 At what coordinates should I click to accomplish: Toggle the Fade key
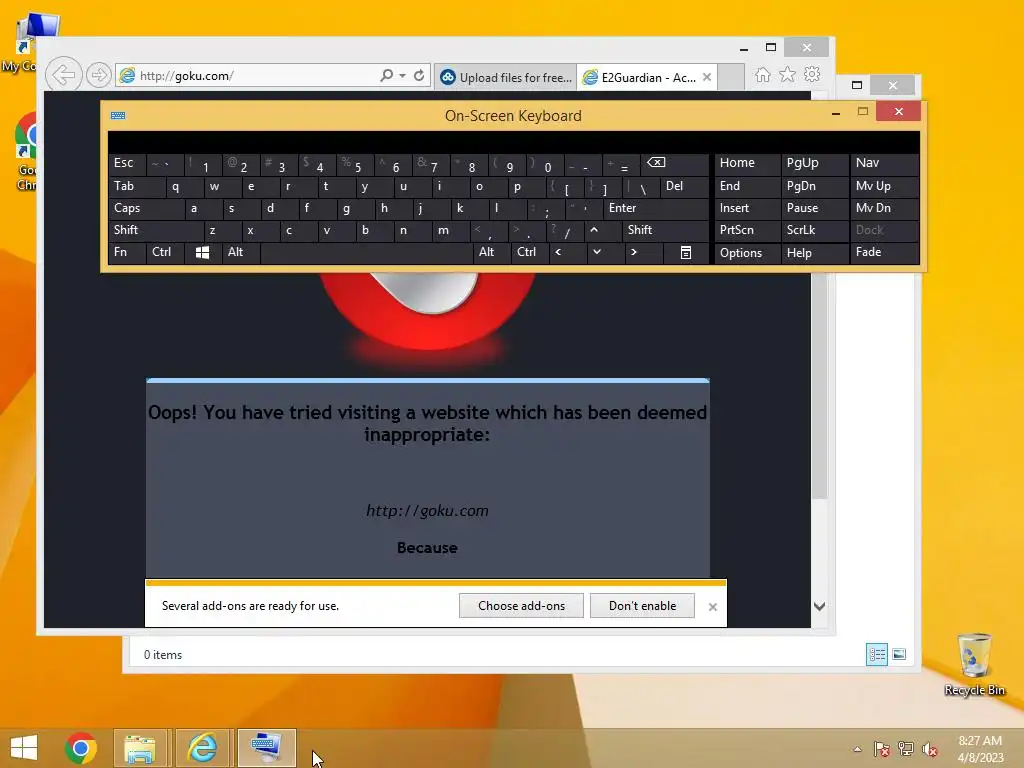(884, 252)
